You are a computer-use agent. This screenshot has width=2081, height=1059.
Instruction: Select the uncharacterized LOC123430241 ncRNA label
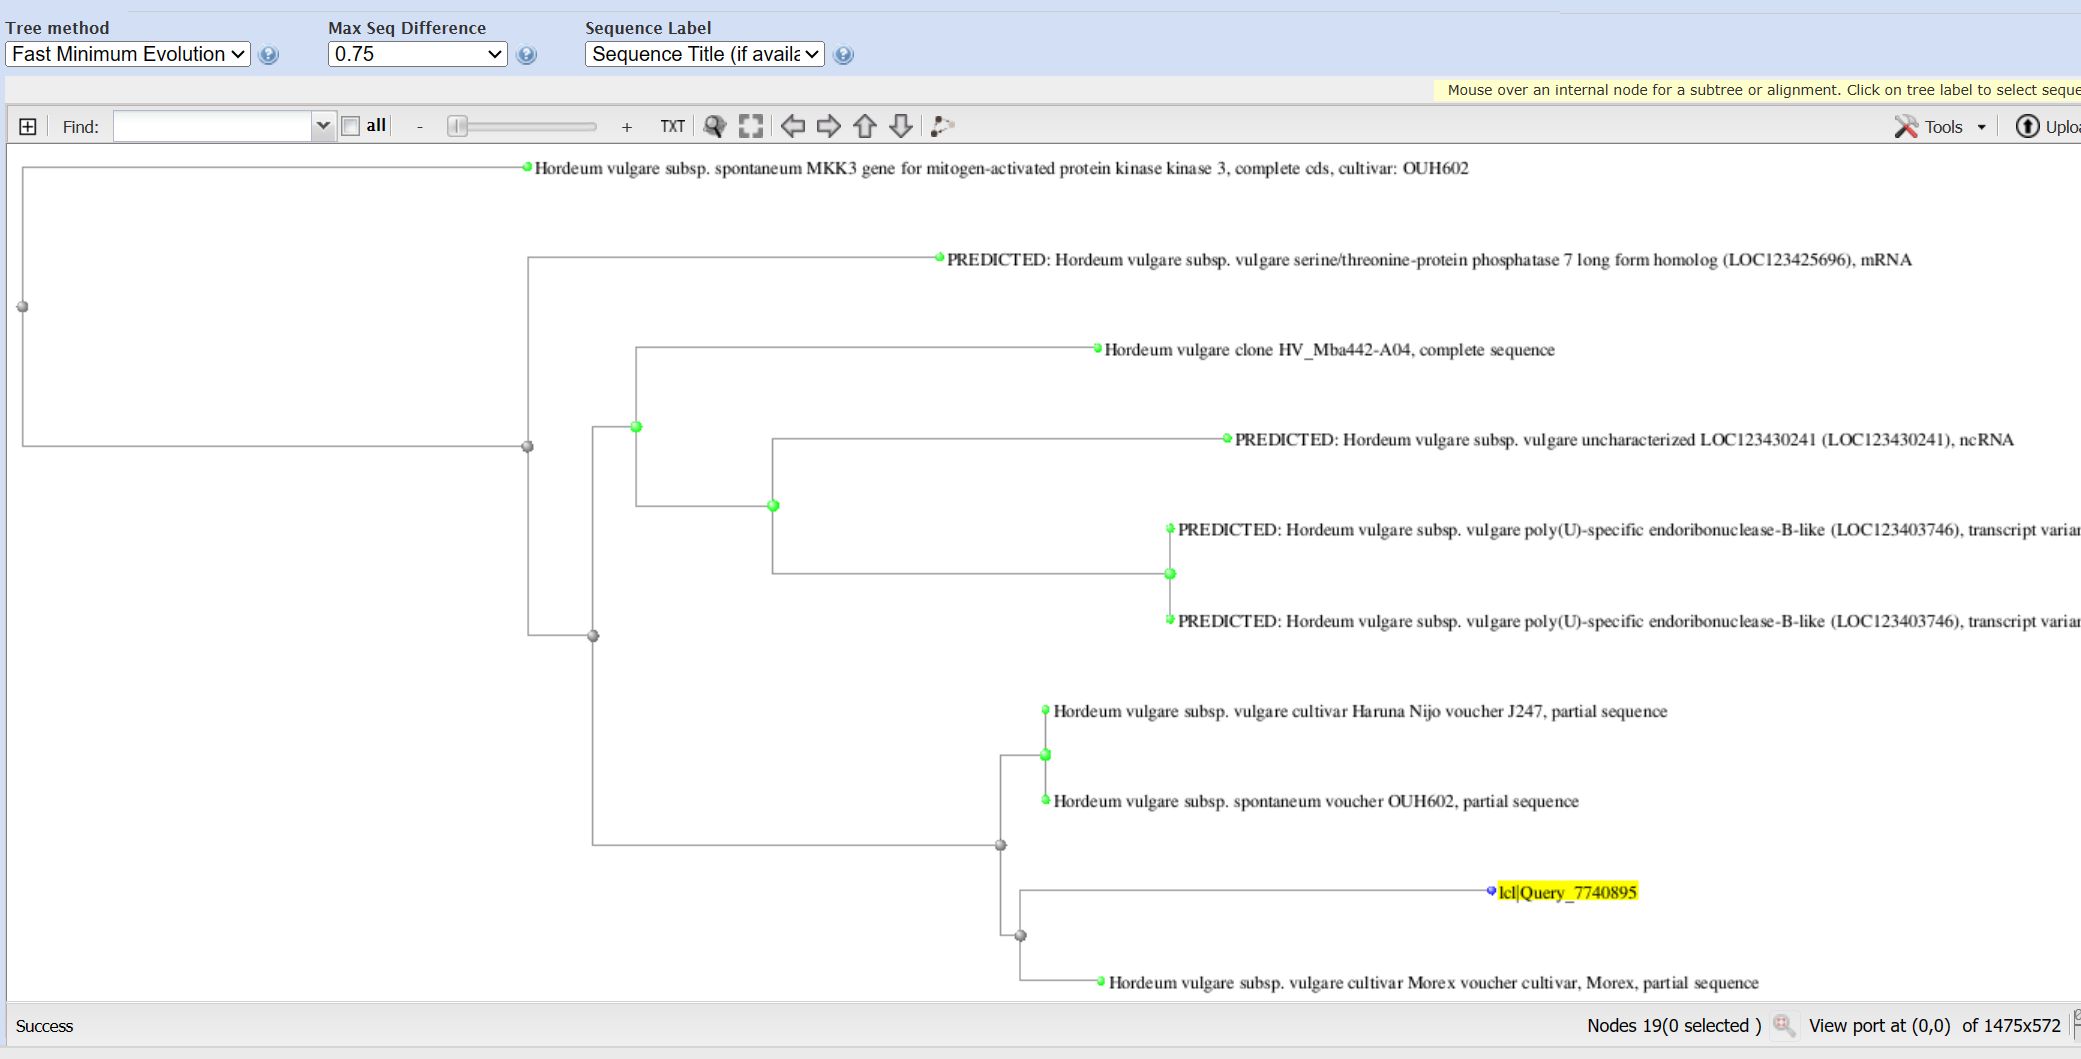click(1624, 440)
